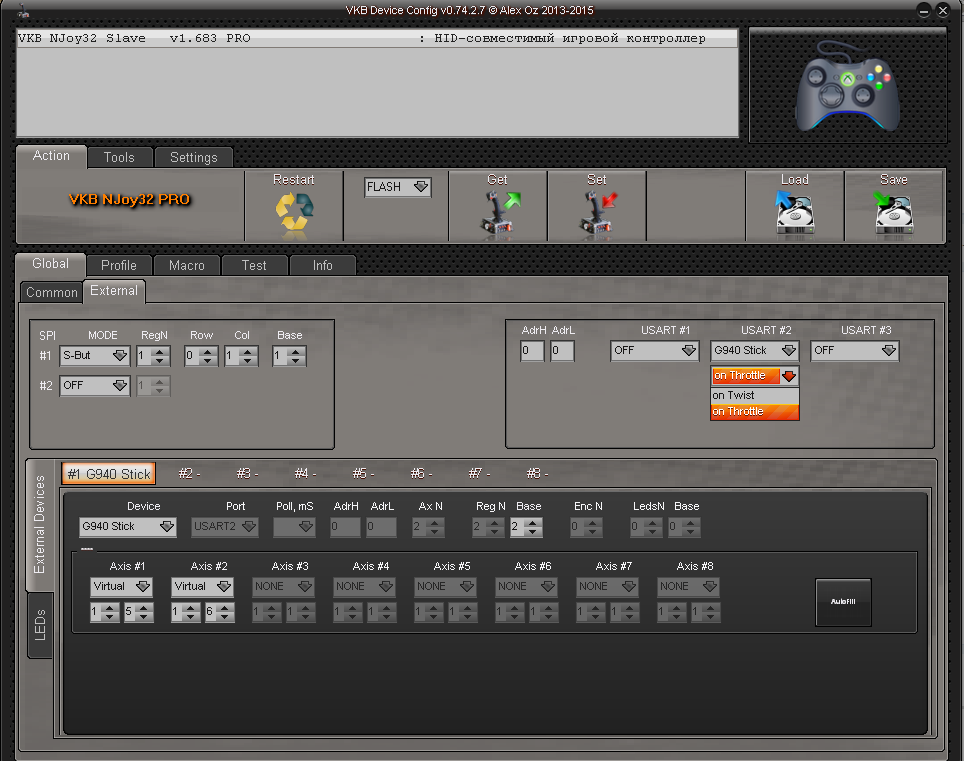Viewport: 964px width, 761px height.
Task: Click the Load disk icon
Action: pos(794,212)
